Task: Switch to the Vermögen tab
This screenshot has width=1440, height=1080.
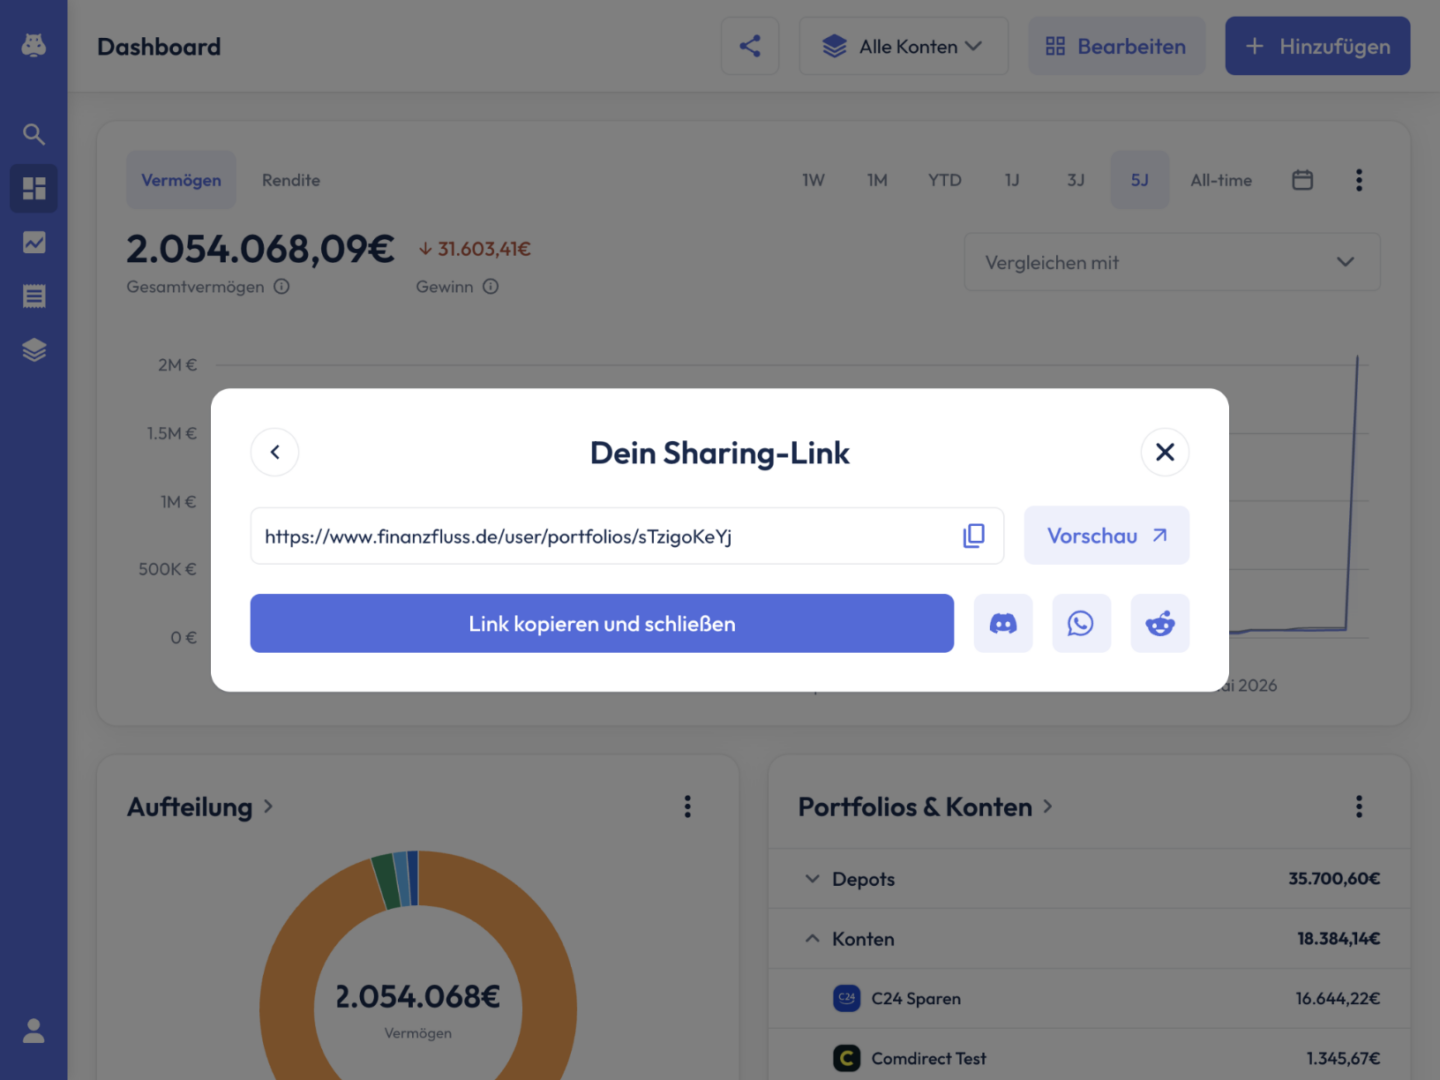Action: click(x=181, y=180)
